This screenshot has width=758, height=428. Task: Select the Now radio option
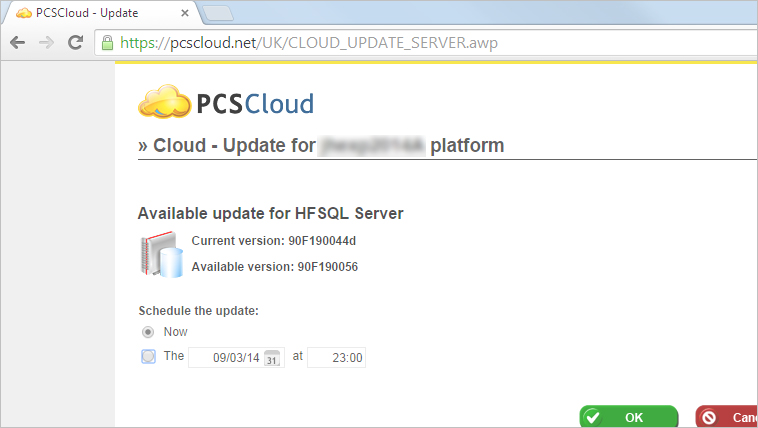[x=148, y=332]
